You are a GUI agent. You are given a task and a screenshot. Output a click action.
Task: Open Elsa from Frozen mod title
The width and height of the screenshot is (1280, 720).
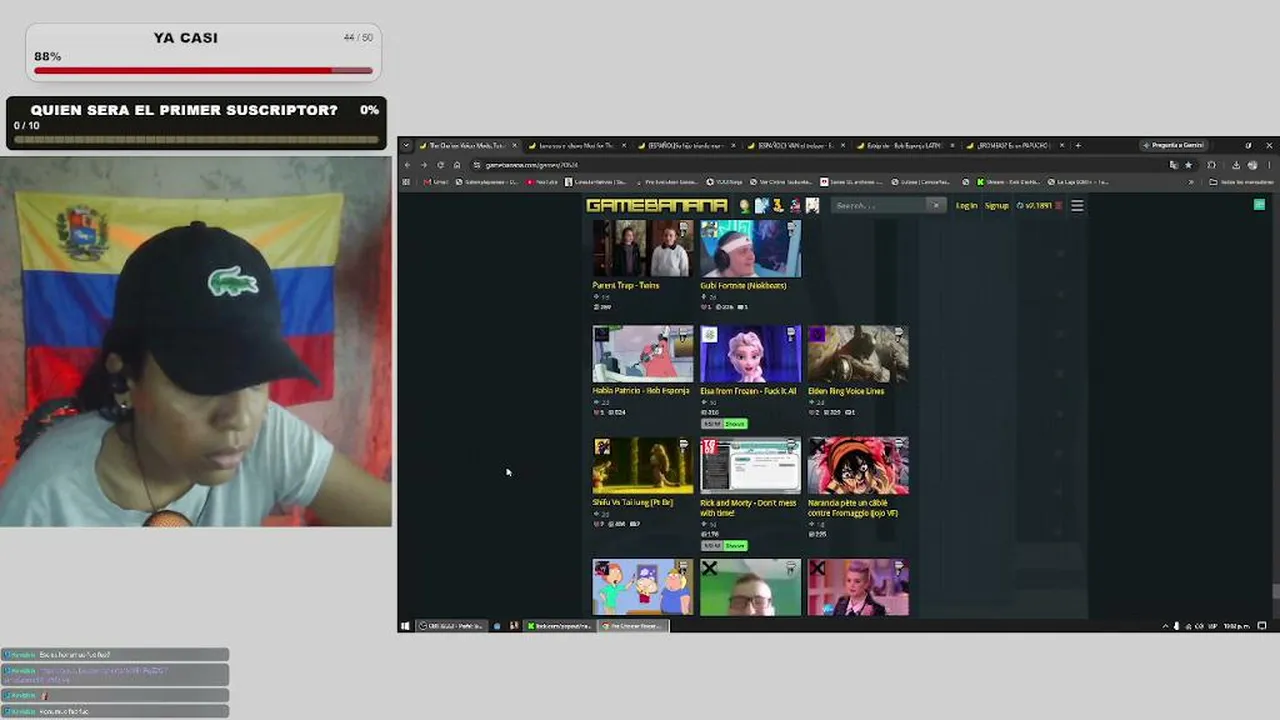pos(748,391)
